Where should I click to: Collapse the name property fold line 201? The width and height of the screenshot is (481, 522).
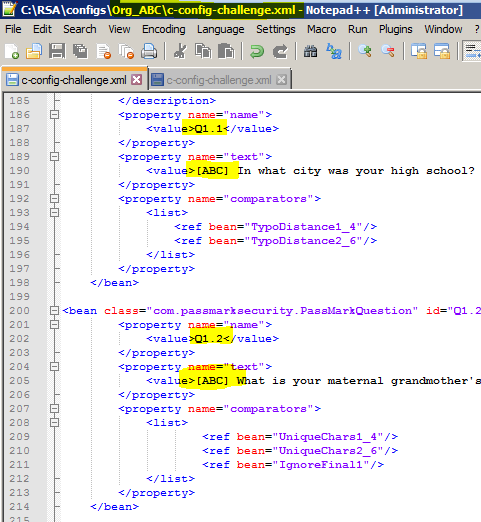coord(54,325)
